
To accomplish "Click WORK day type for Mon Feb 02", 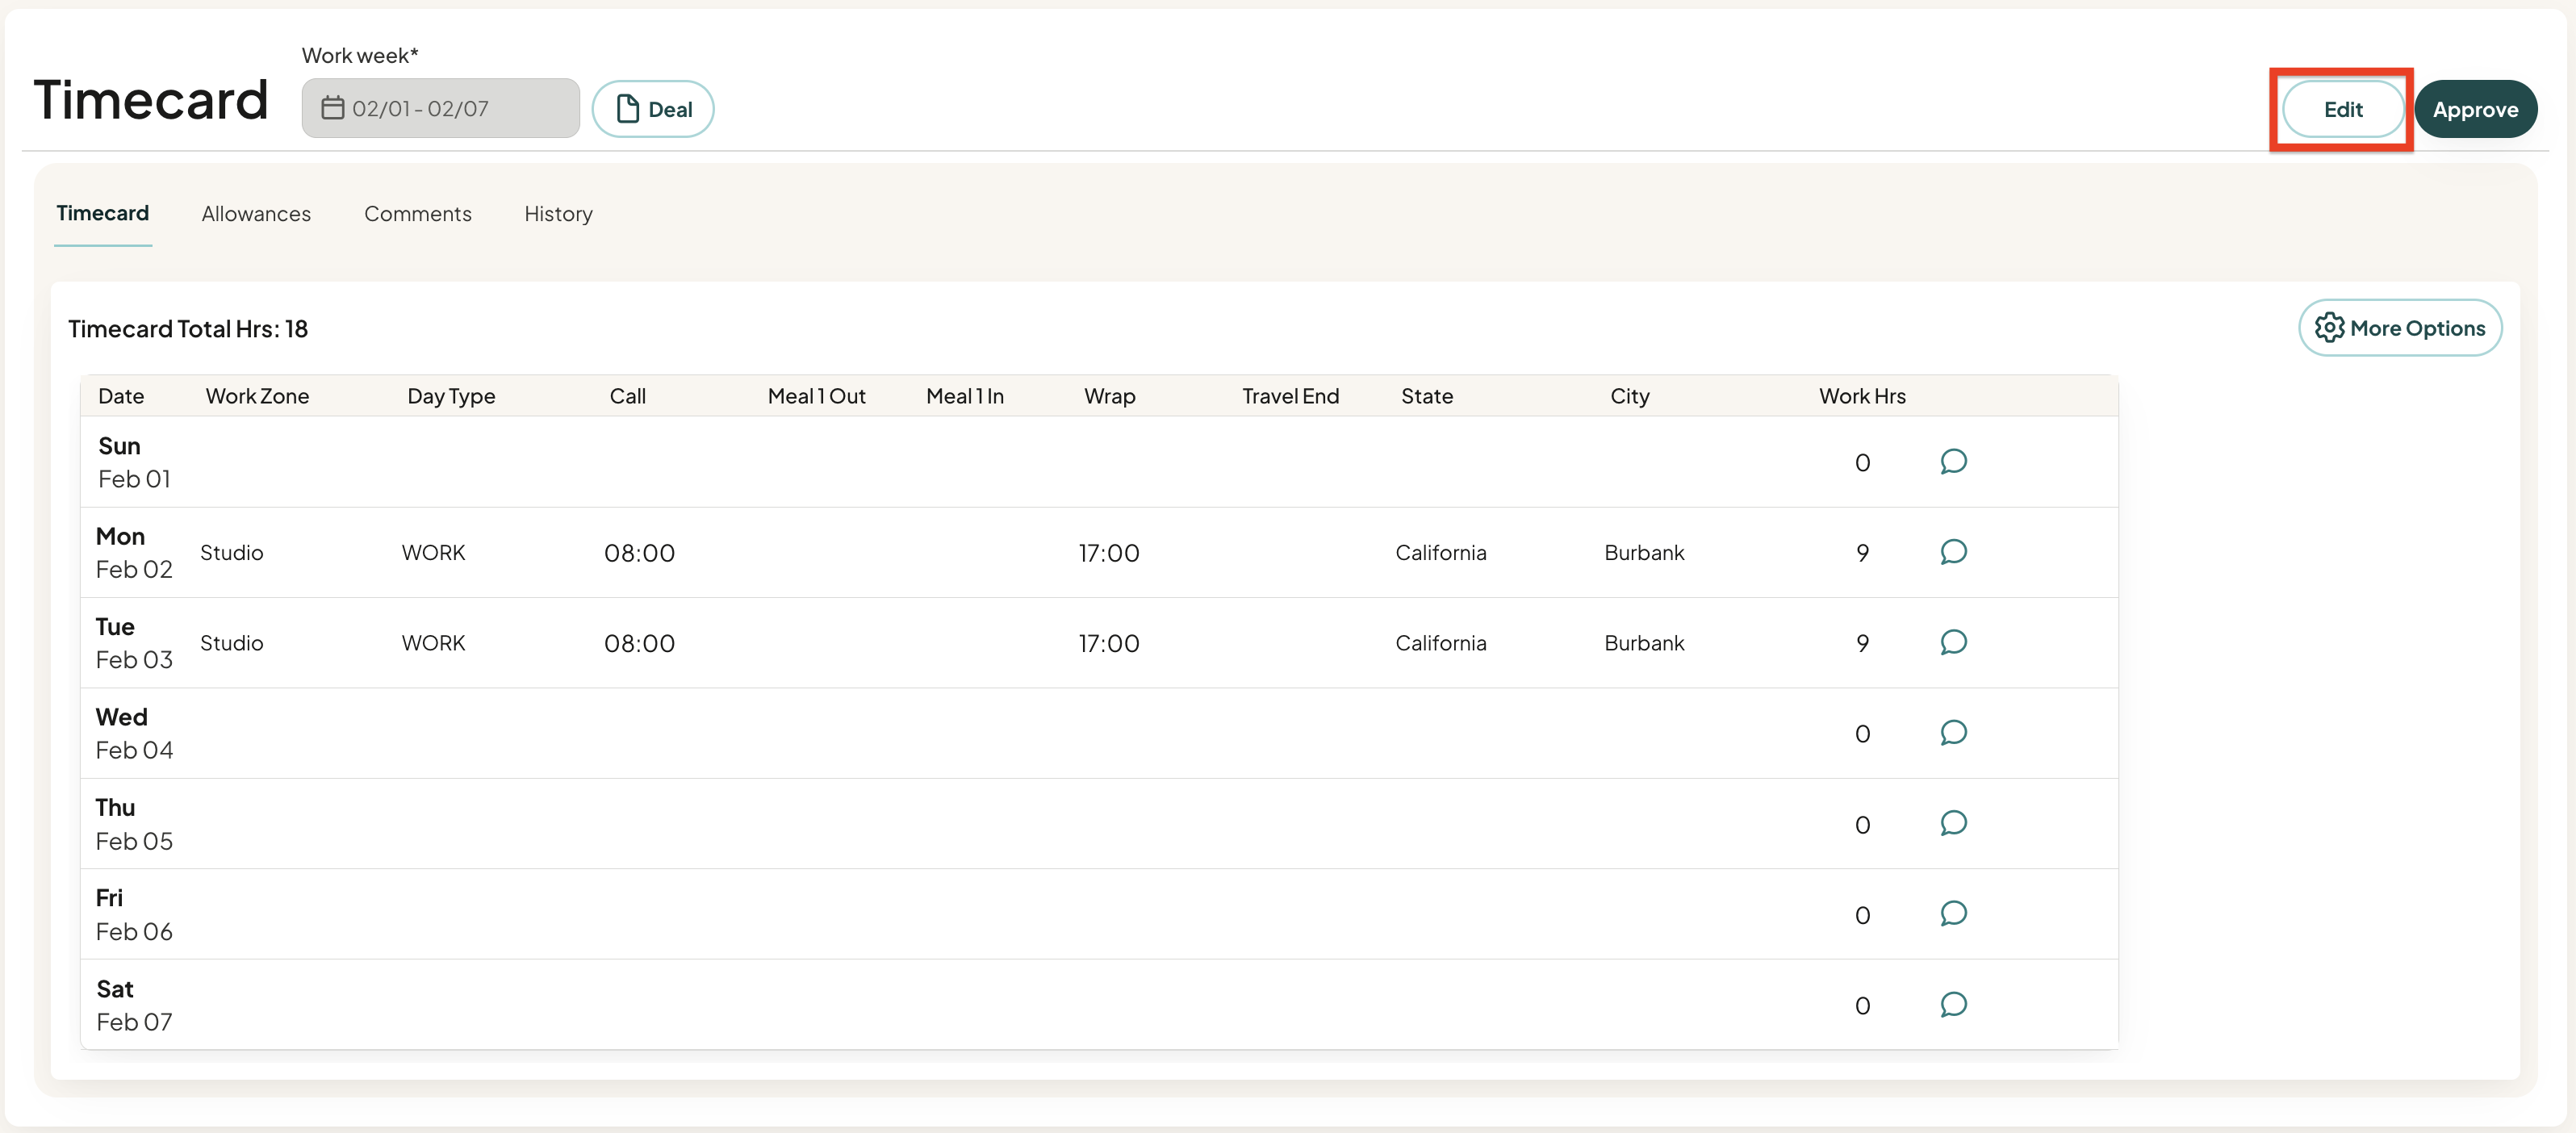I will click(433, 552).
